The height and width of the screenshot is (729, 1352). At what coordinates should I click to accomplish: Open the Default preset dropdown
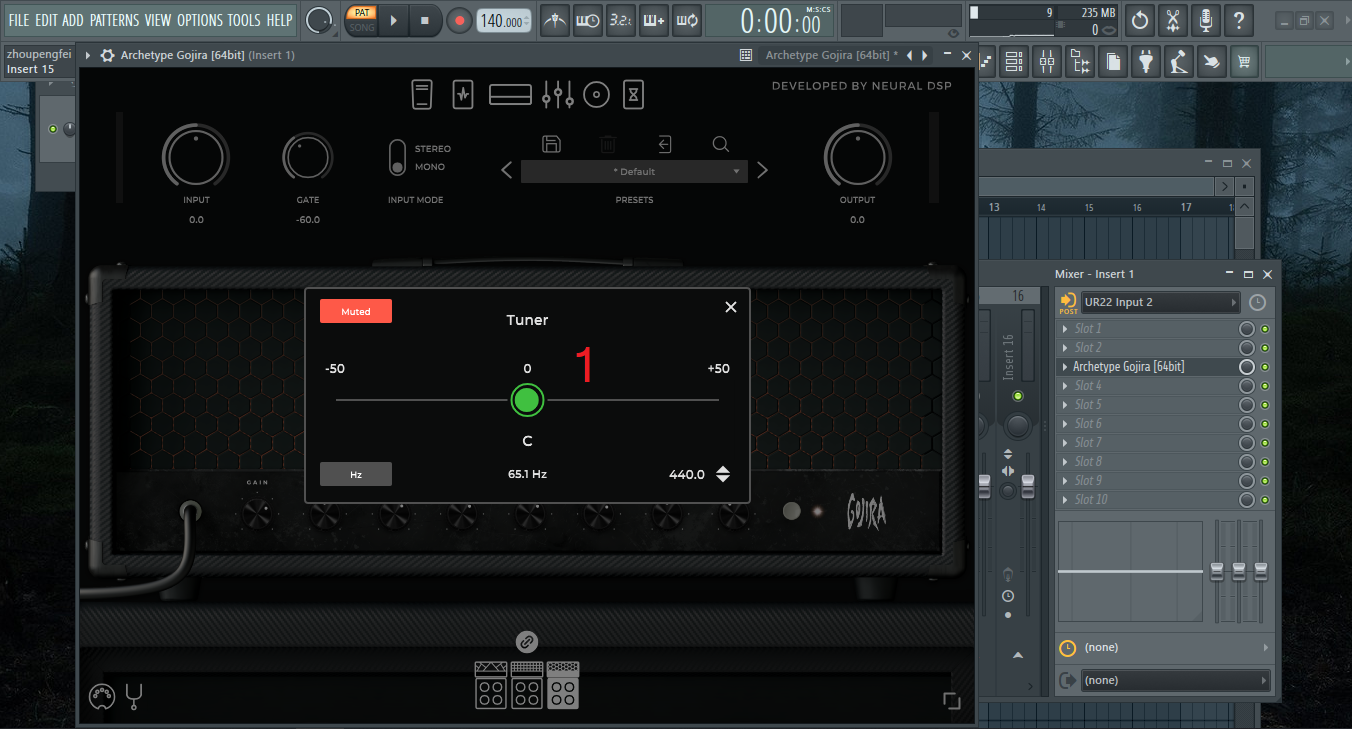pyautogui.click(x=634, y=171)
